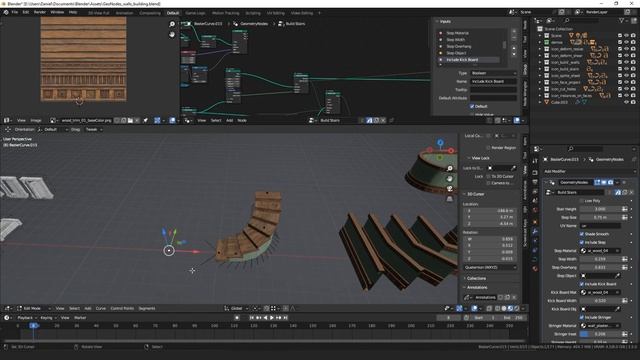Click the pin icon in image editor header
This screenshot has width=640, height=360.
[x=145, y=120]
